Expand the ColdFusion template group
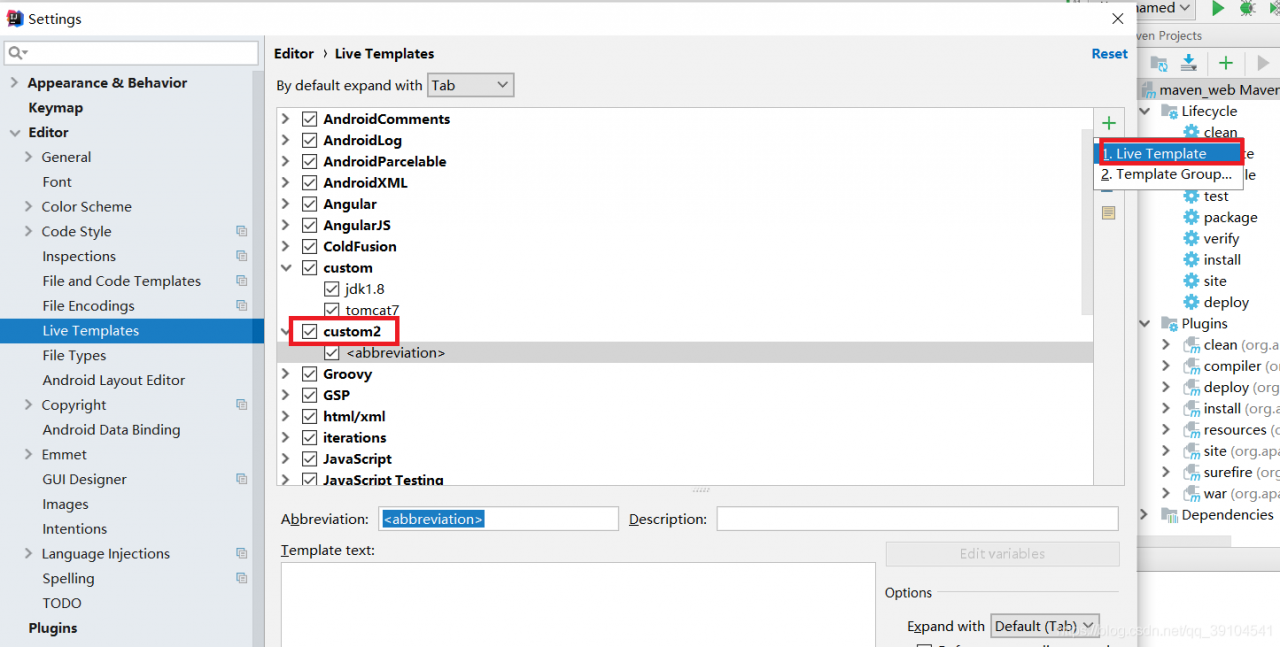The image size is (1280, 647). click(286, 246)
